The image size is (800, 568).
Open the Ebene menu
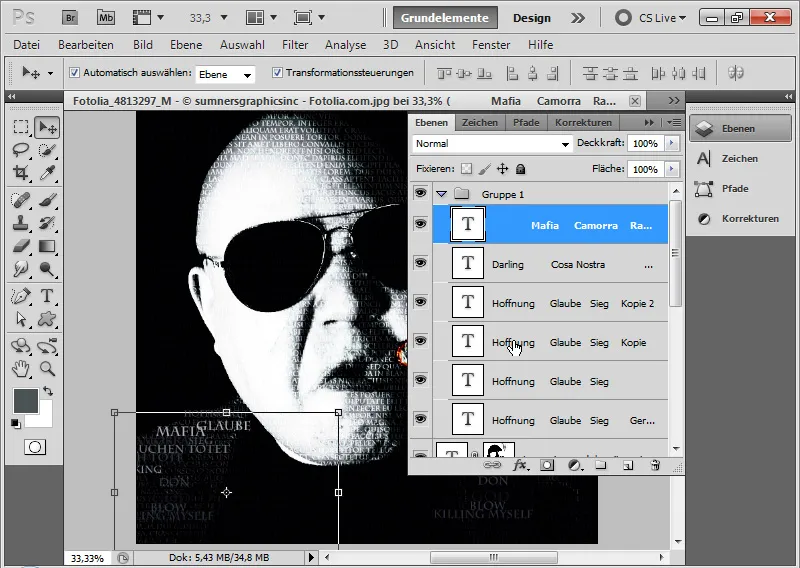coord(186,45)
